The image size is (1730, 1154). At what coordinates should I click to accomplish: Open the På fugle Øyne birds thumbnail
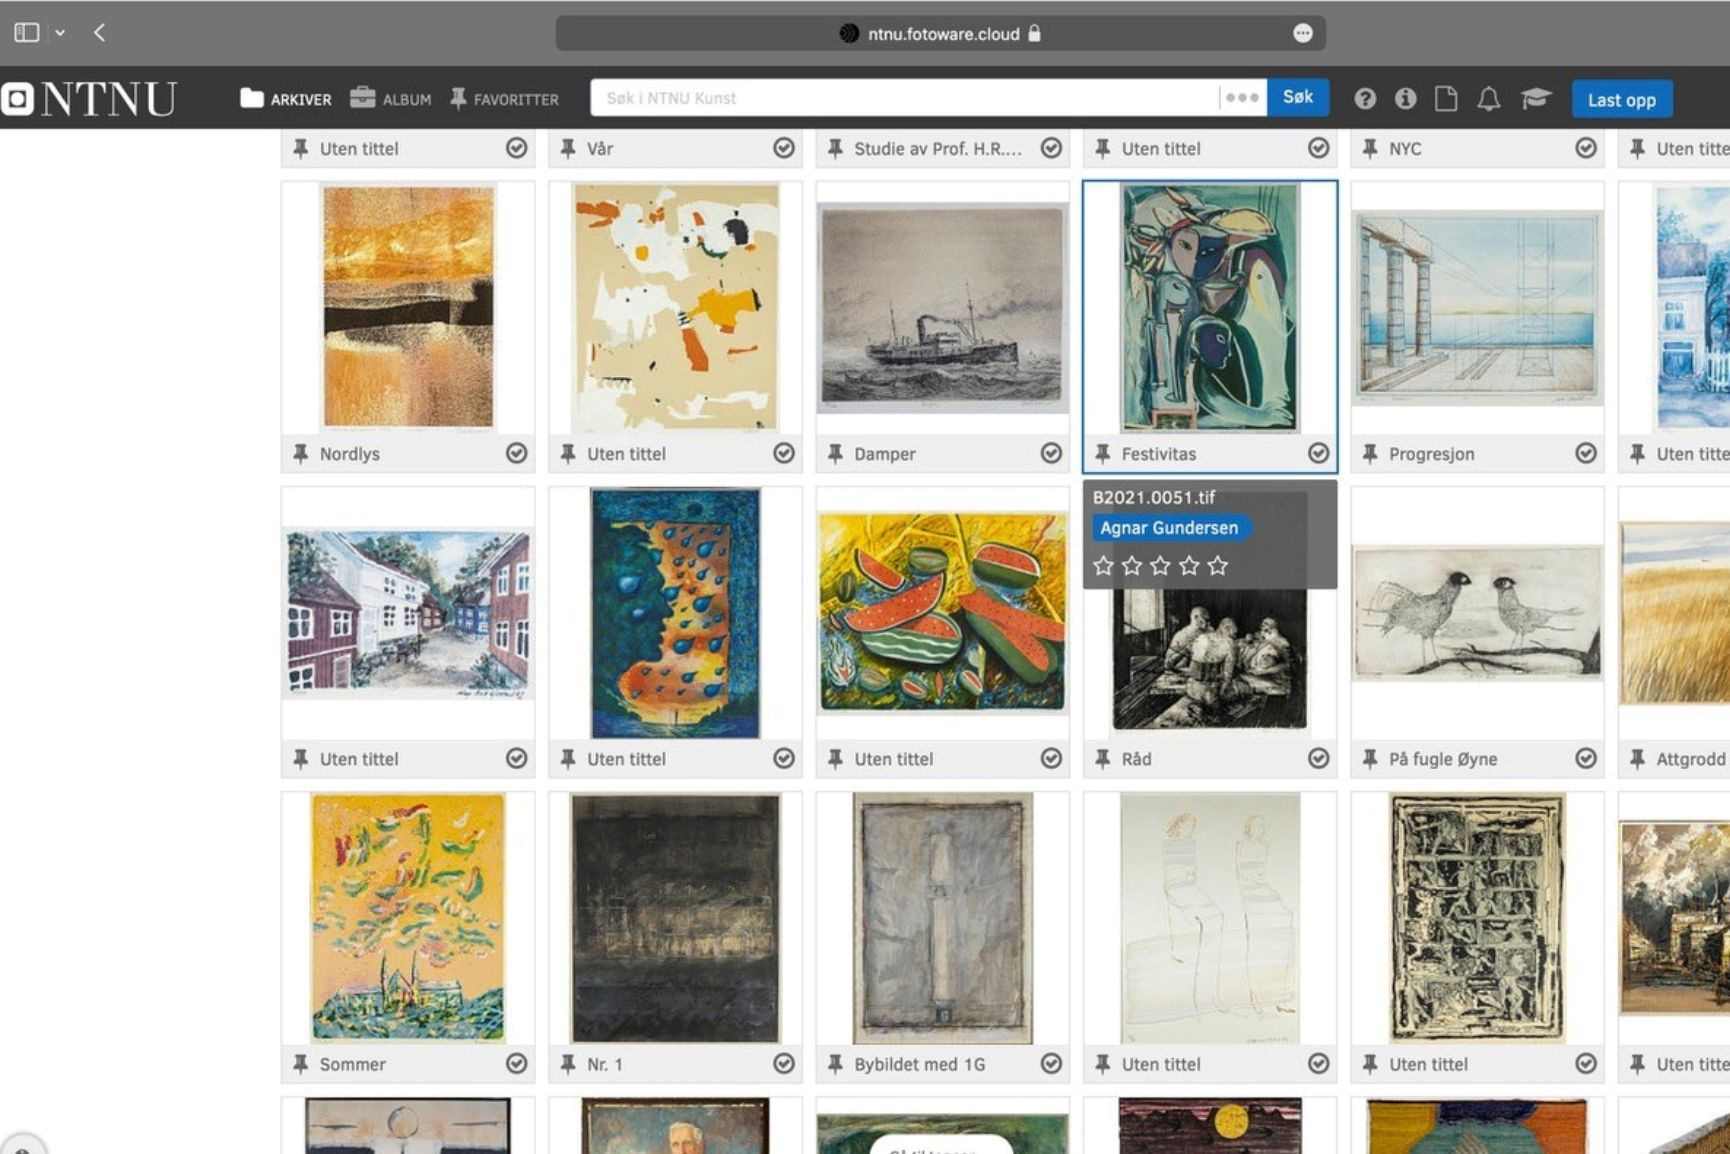[1477, 613]
